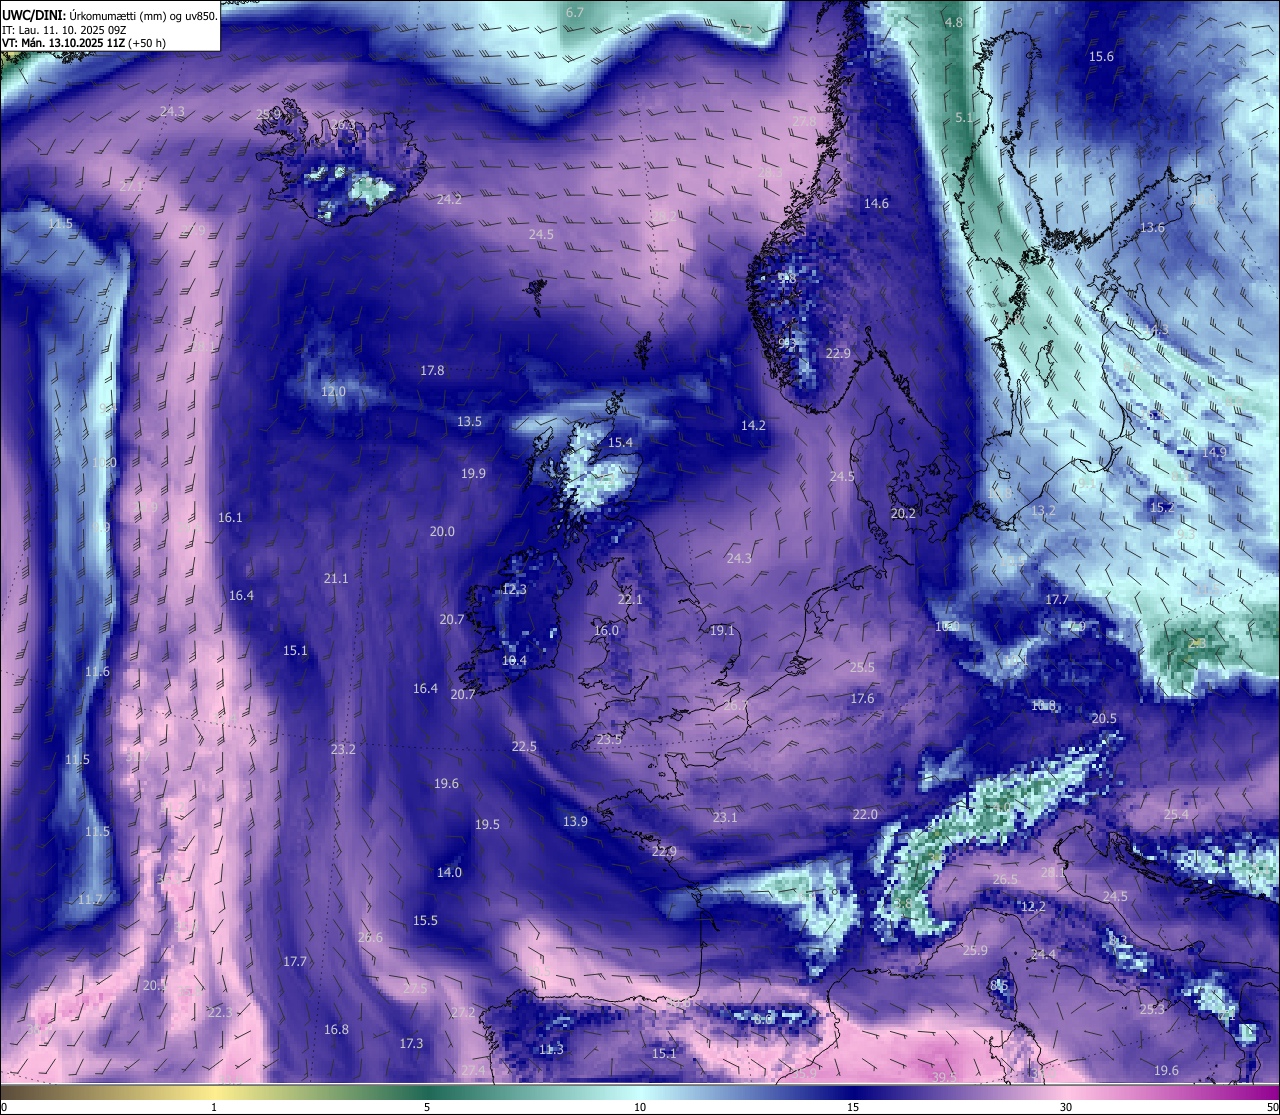Click the VT: Mán. 13.10.2025 11Z line

(84, 43)
